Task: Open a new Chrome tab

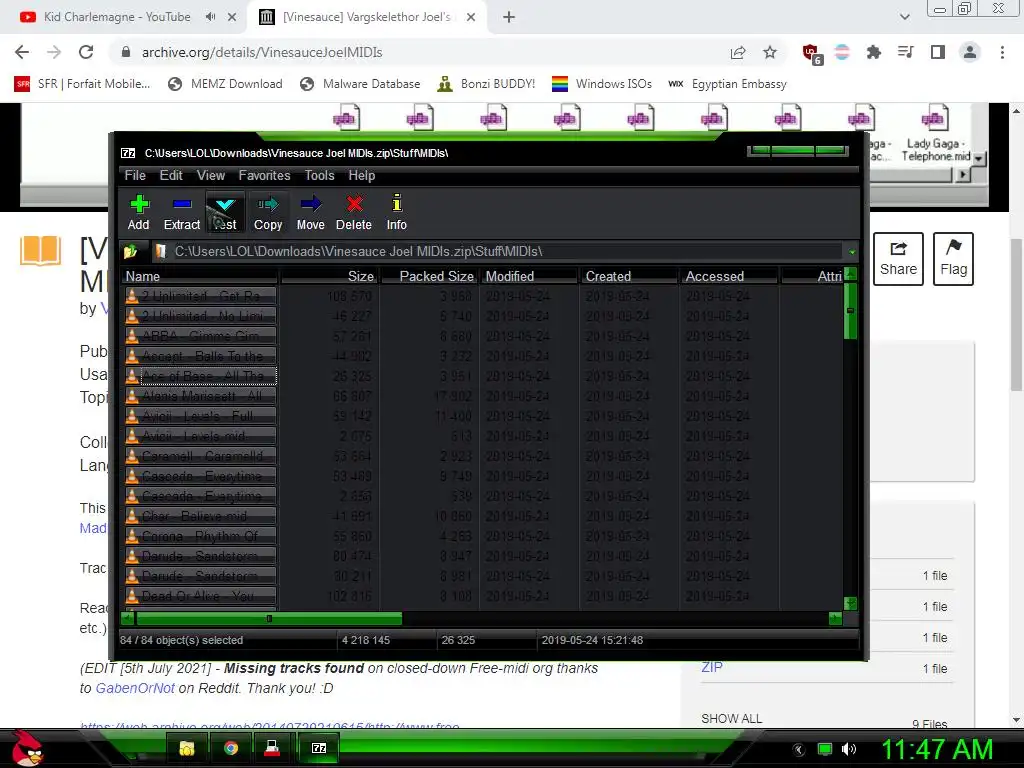Action: pos(509,17)
